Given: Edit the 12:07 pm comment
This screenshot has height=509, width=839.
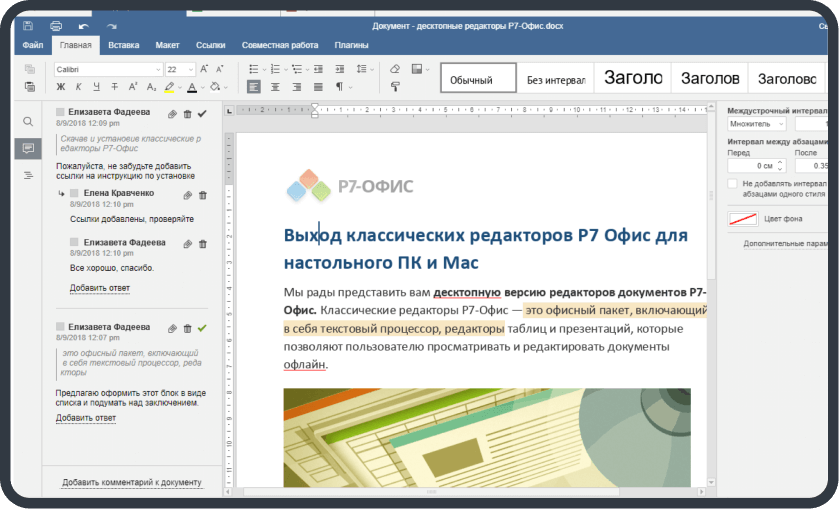Looking at the screenshot, I should click(x=172, y=329).
